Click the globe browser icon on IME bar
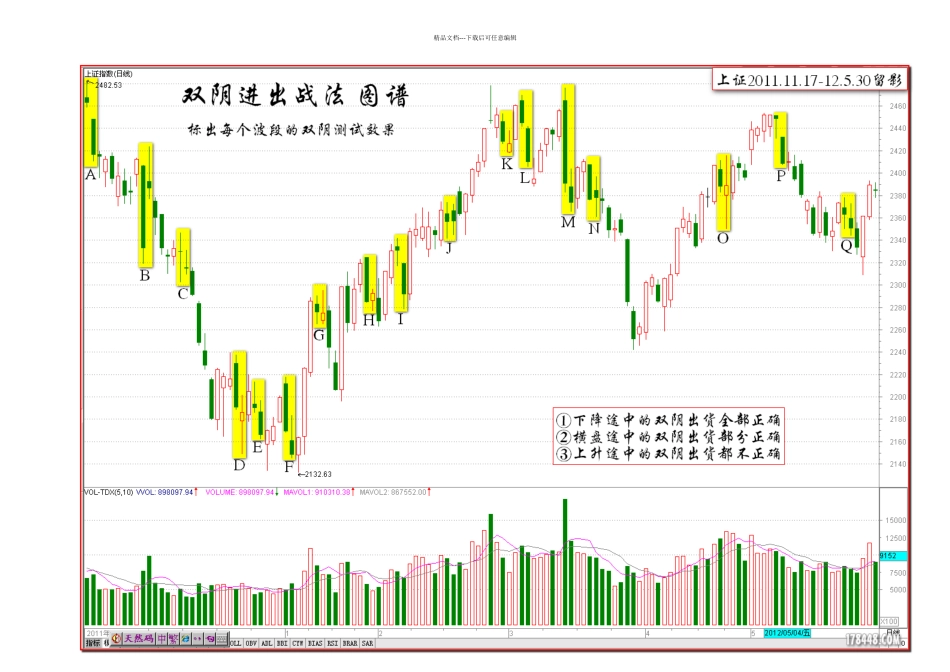This screenshot has height=672, width=950. pos(185,639)
